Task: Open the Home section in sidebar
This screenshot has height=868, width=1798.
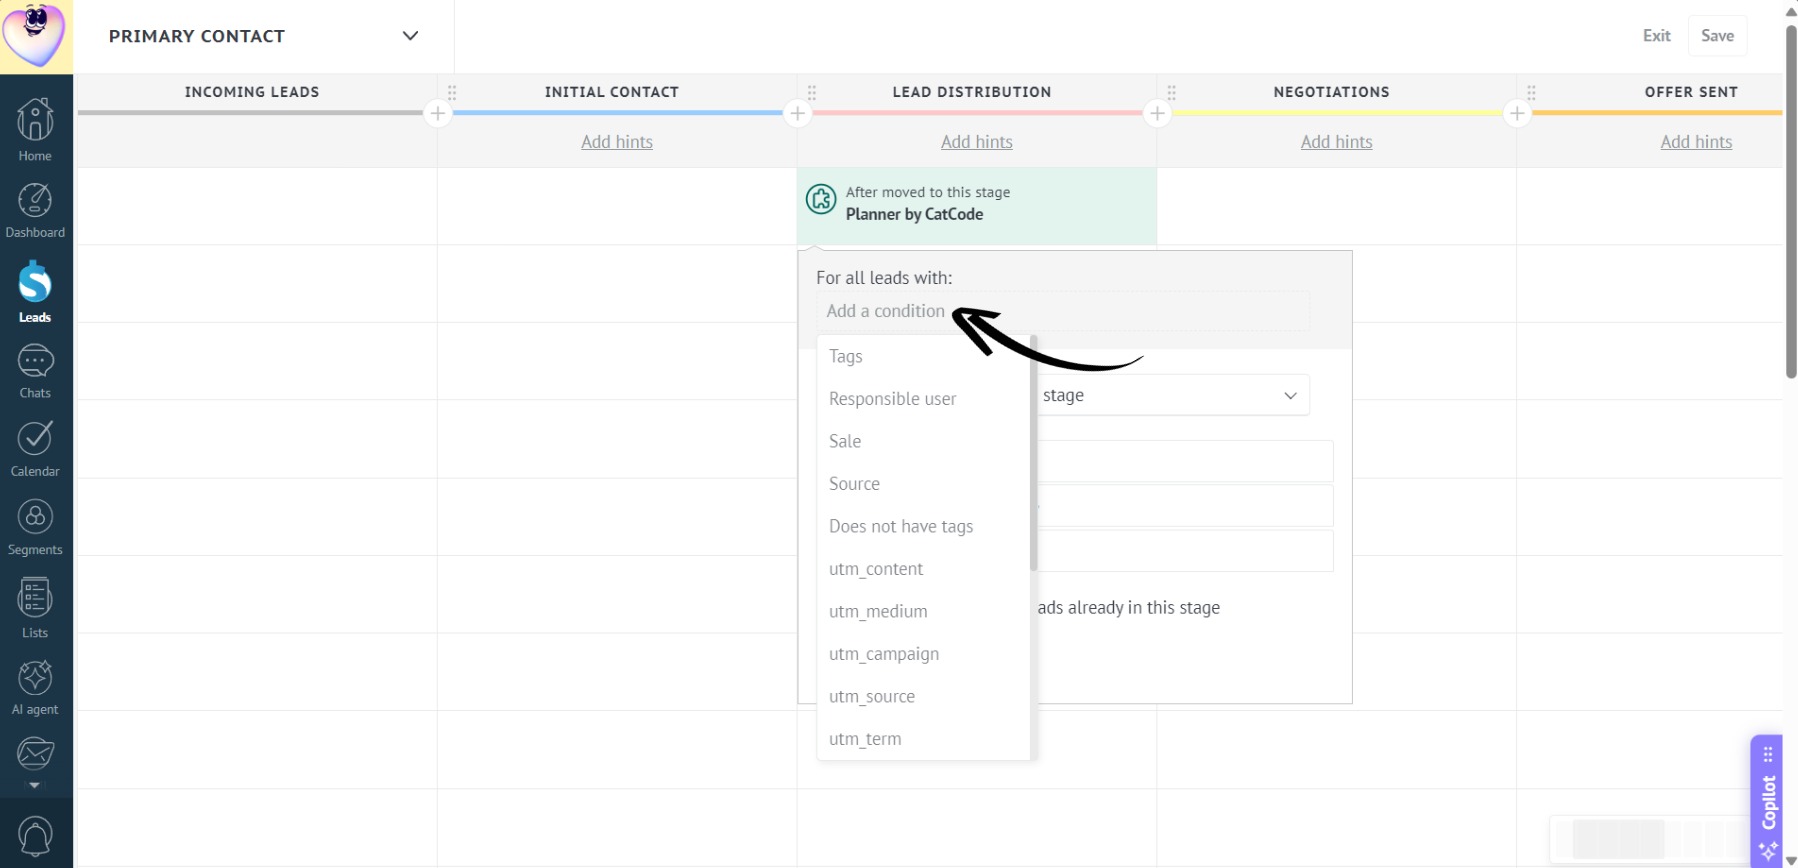Action: click(x=35, y=130)
